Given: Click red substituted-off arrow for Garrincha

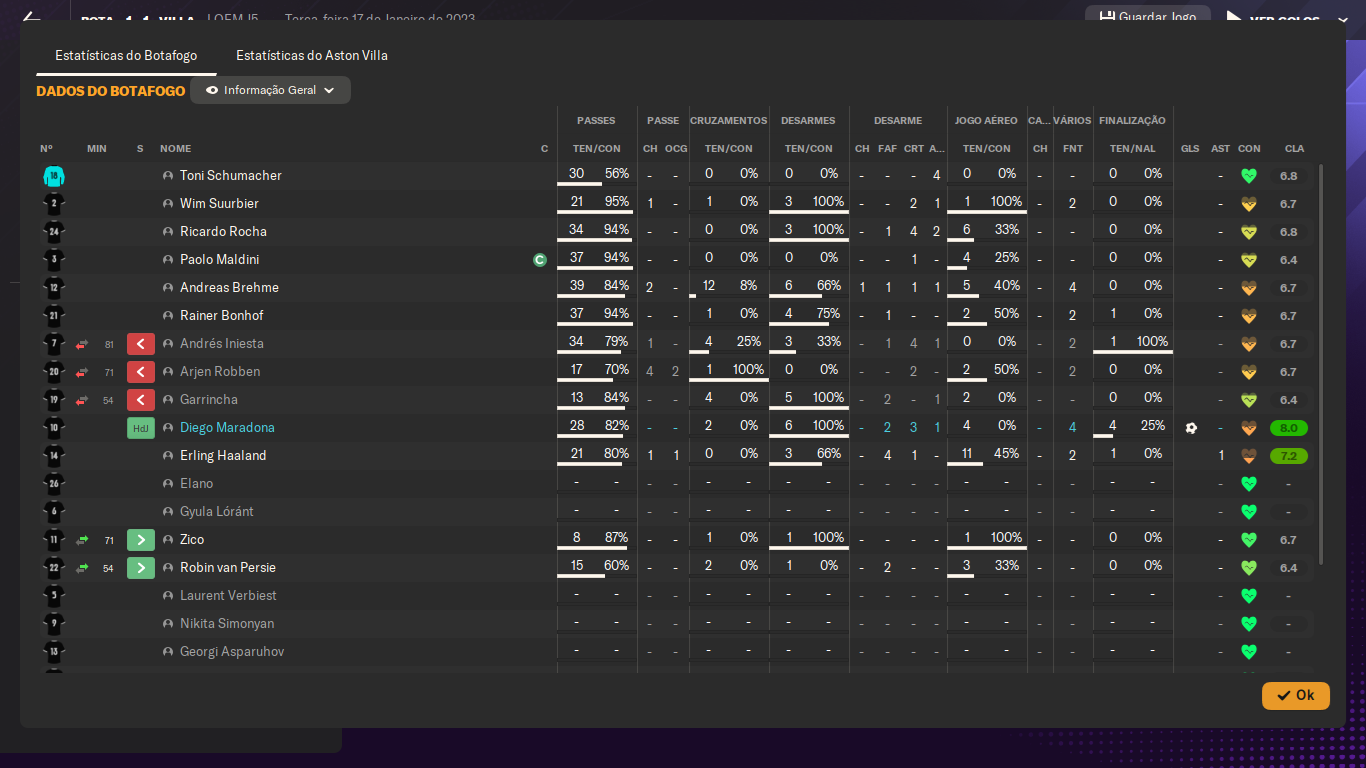Looking at the screenshot, I should pos(141,400).
